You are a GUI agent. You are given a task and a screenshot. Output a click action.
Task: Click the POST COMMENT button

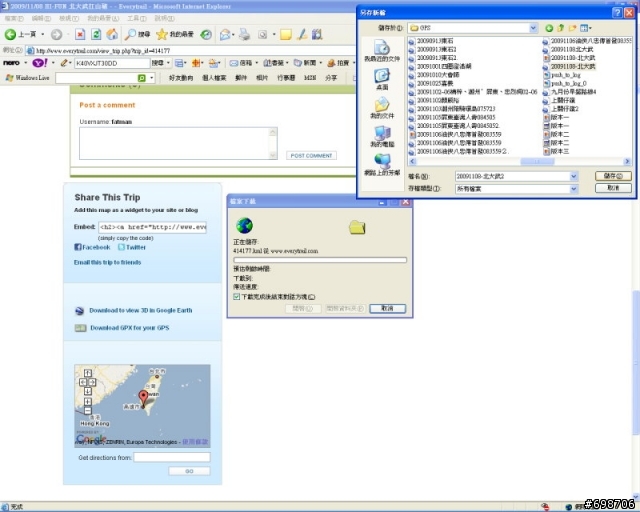pyautogui.click(x=311, y=156)
